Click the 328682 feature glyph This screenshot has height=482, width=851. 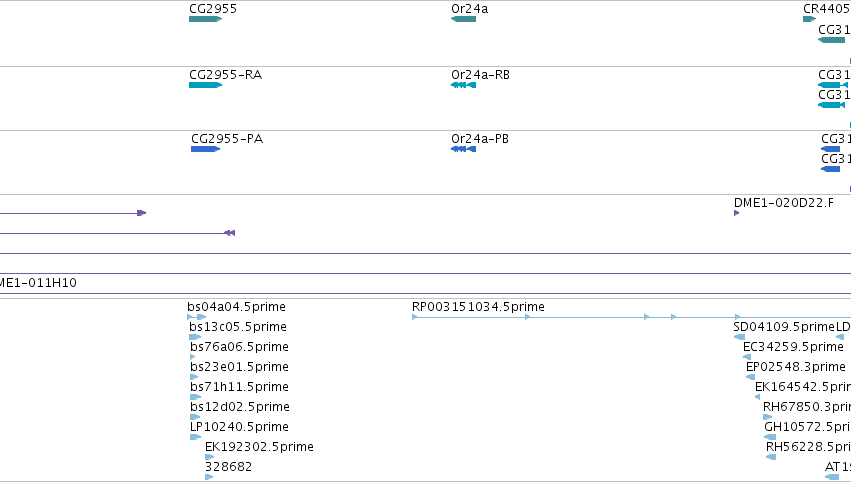pos(209,477)
